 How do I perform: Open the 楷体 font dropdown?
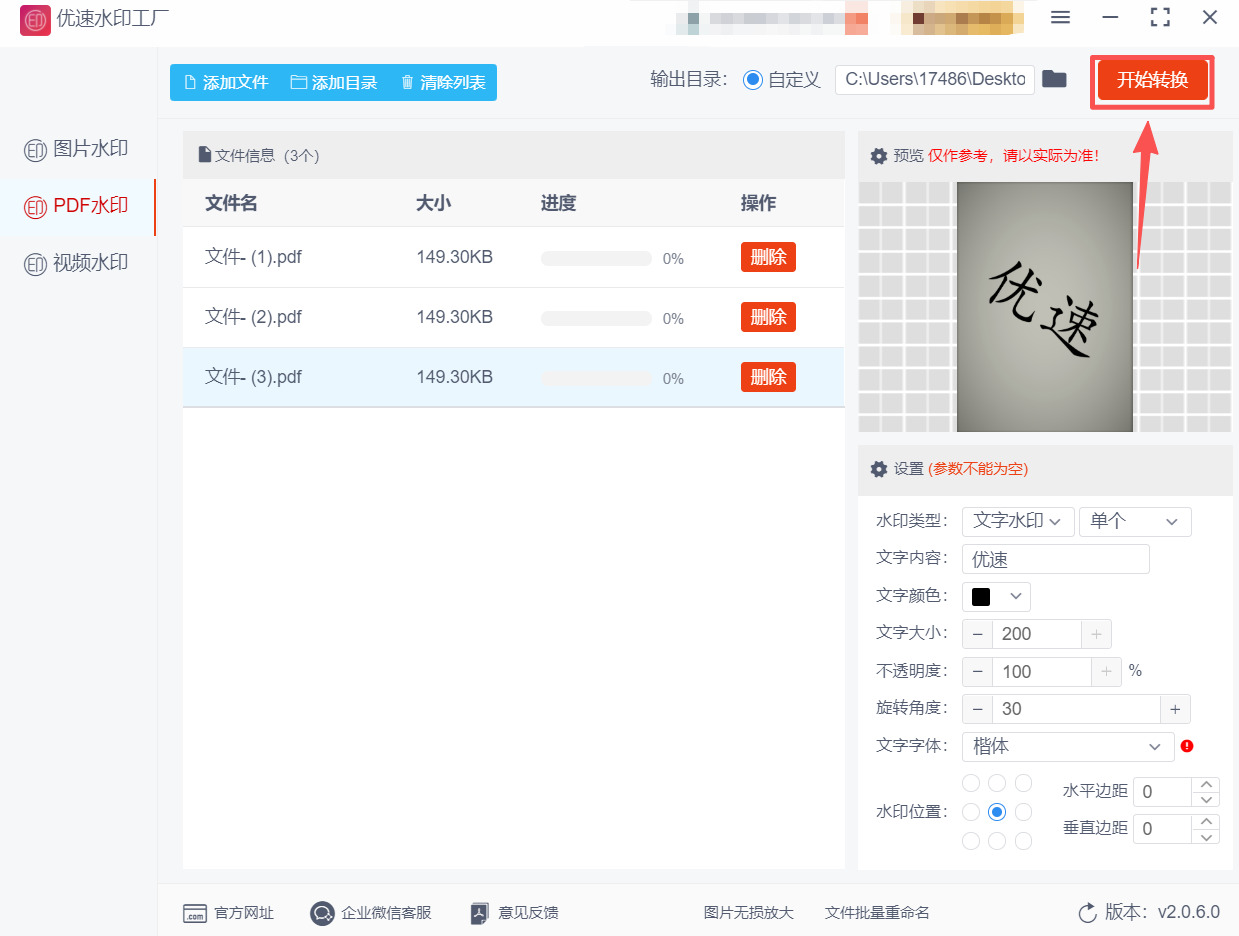click(1068, 746)
